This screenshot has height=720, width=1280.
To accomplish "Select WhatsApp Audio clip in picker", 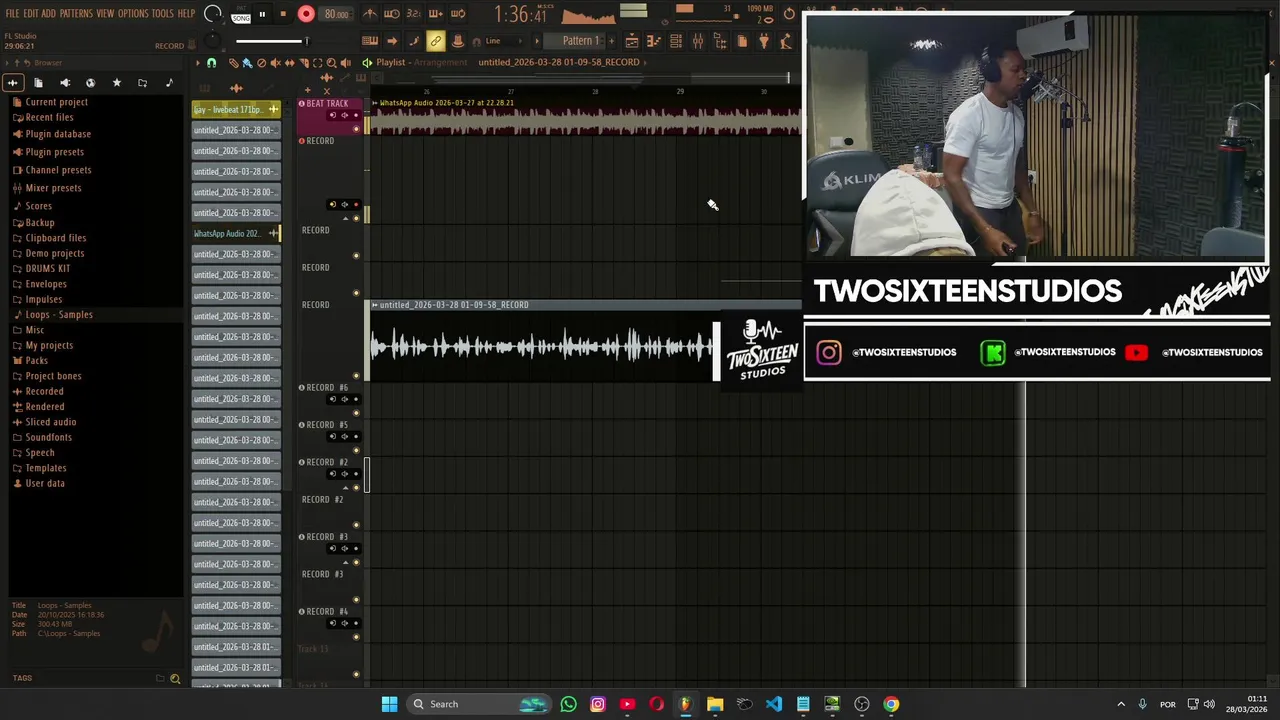I will pos(236,233).
